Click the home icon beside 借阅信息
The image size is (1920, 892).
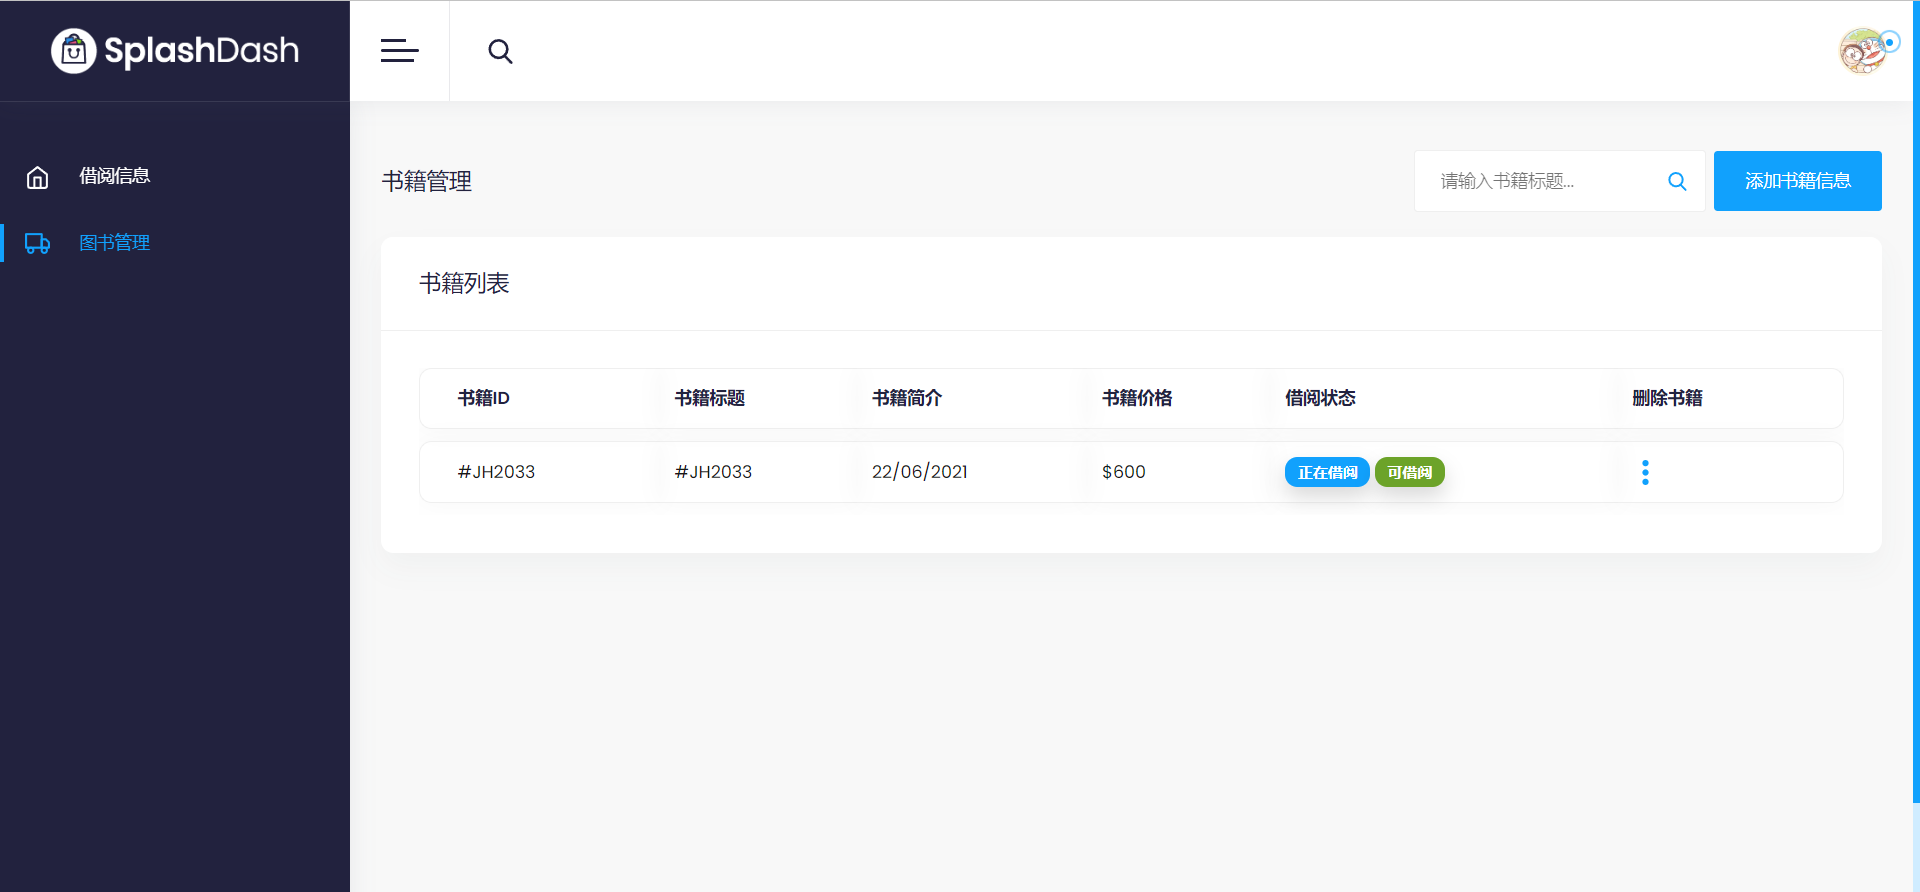tap(37, 177)
